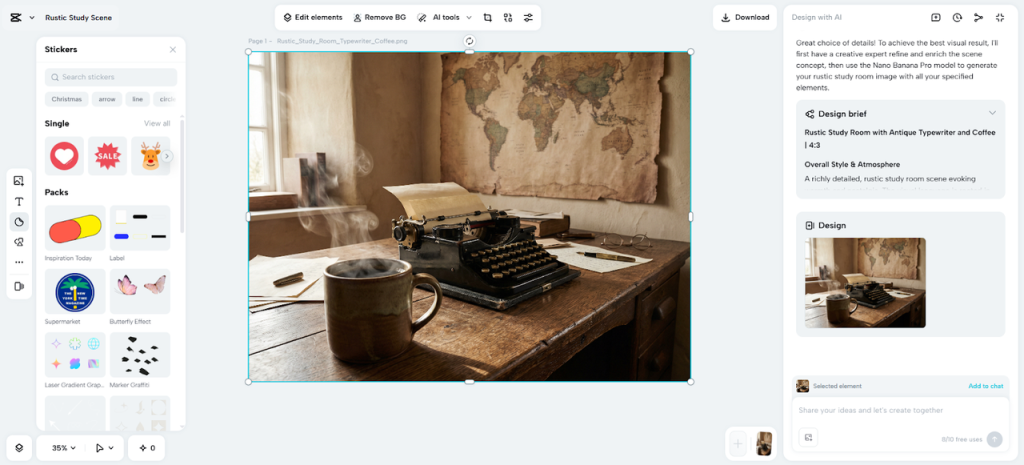The height and width of the screenshot is (465, 1024).
Task: Collapse the Design with AI panel
Action: point(999,18)
